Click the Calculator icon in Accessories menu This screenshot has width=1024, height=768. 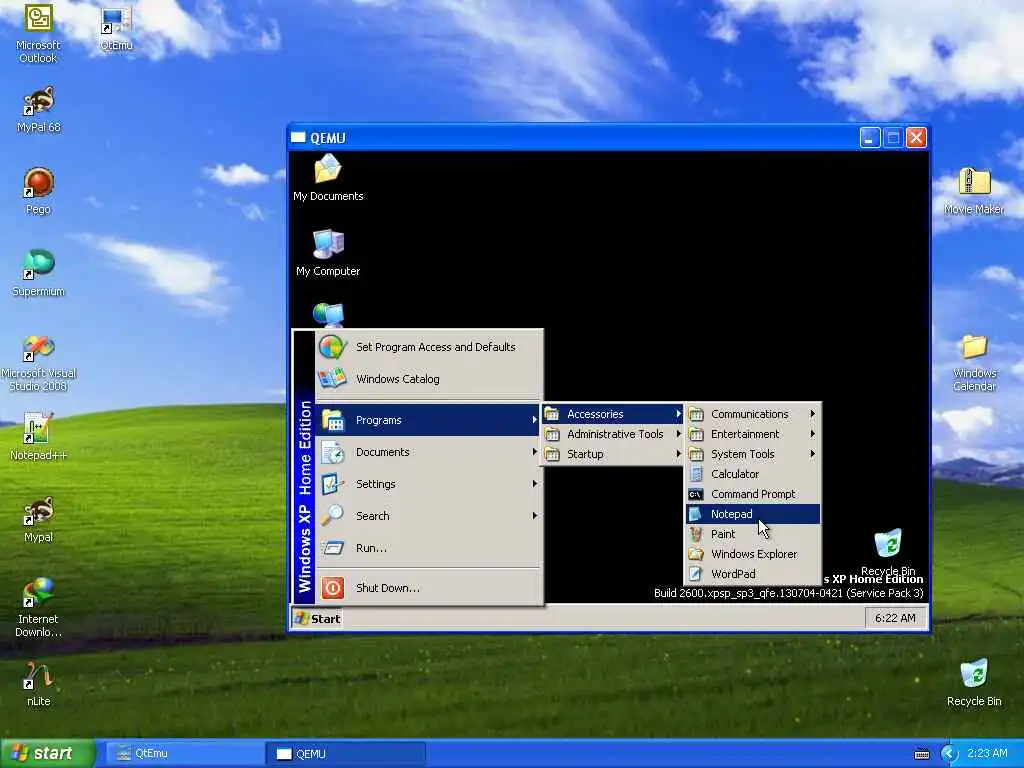pos(696,474)
